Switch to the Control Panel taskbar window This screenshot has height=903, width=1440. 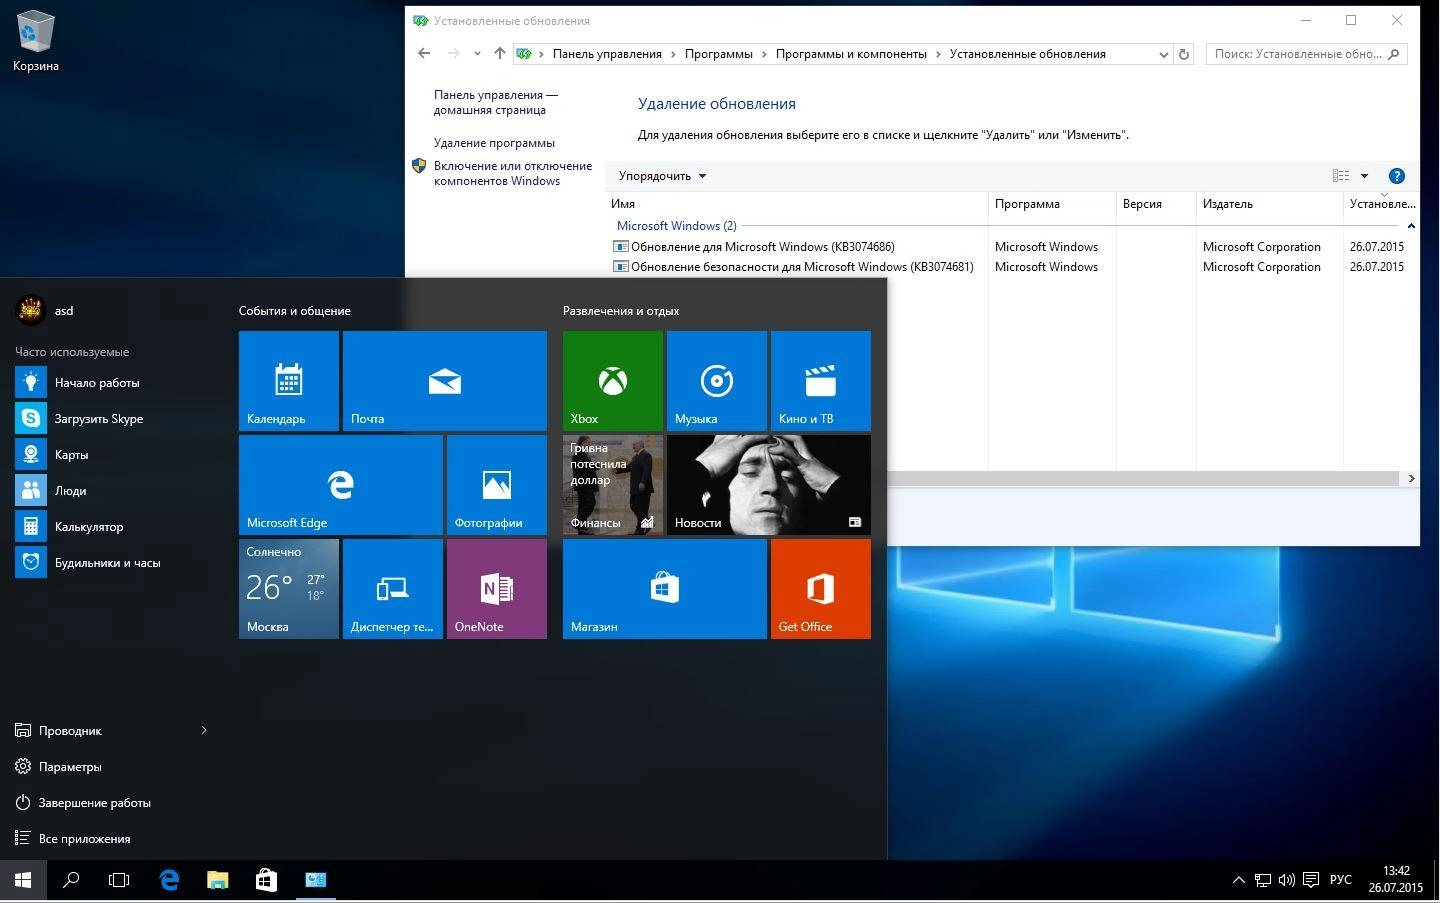pyautogui.click(x=315, y=880)
